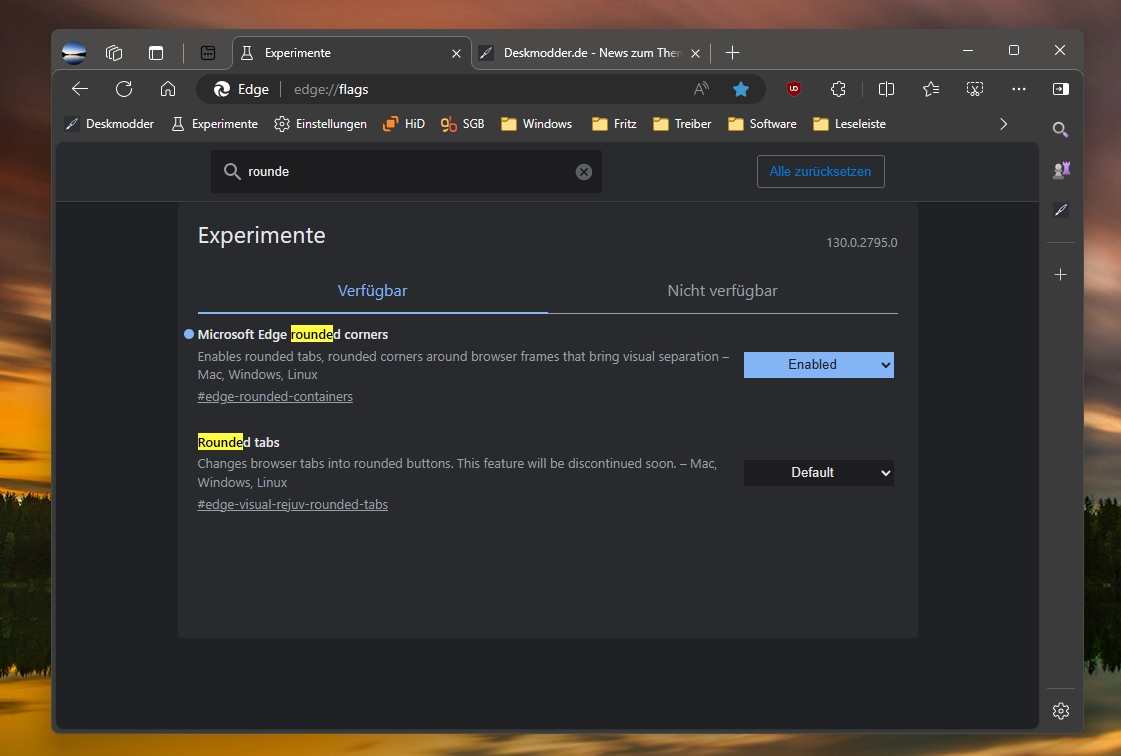The width and height of the screenshot is (1121, 756).
Task: Click the browser refresh icon
Action: click(124, 89)
